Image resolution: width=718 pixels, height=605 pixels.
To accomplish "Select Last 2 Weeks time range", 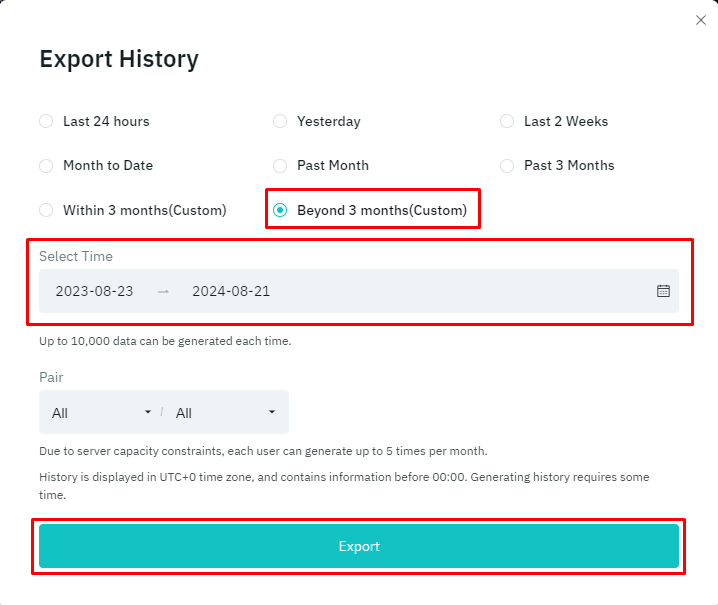I will [507, 121].
